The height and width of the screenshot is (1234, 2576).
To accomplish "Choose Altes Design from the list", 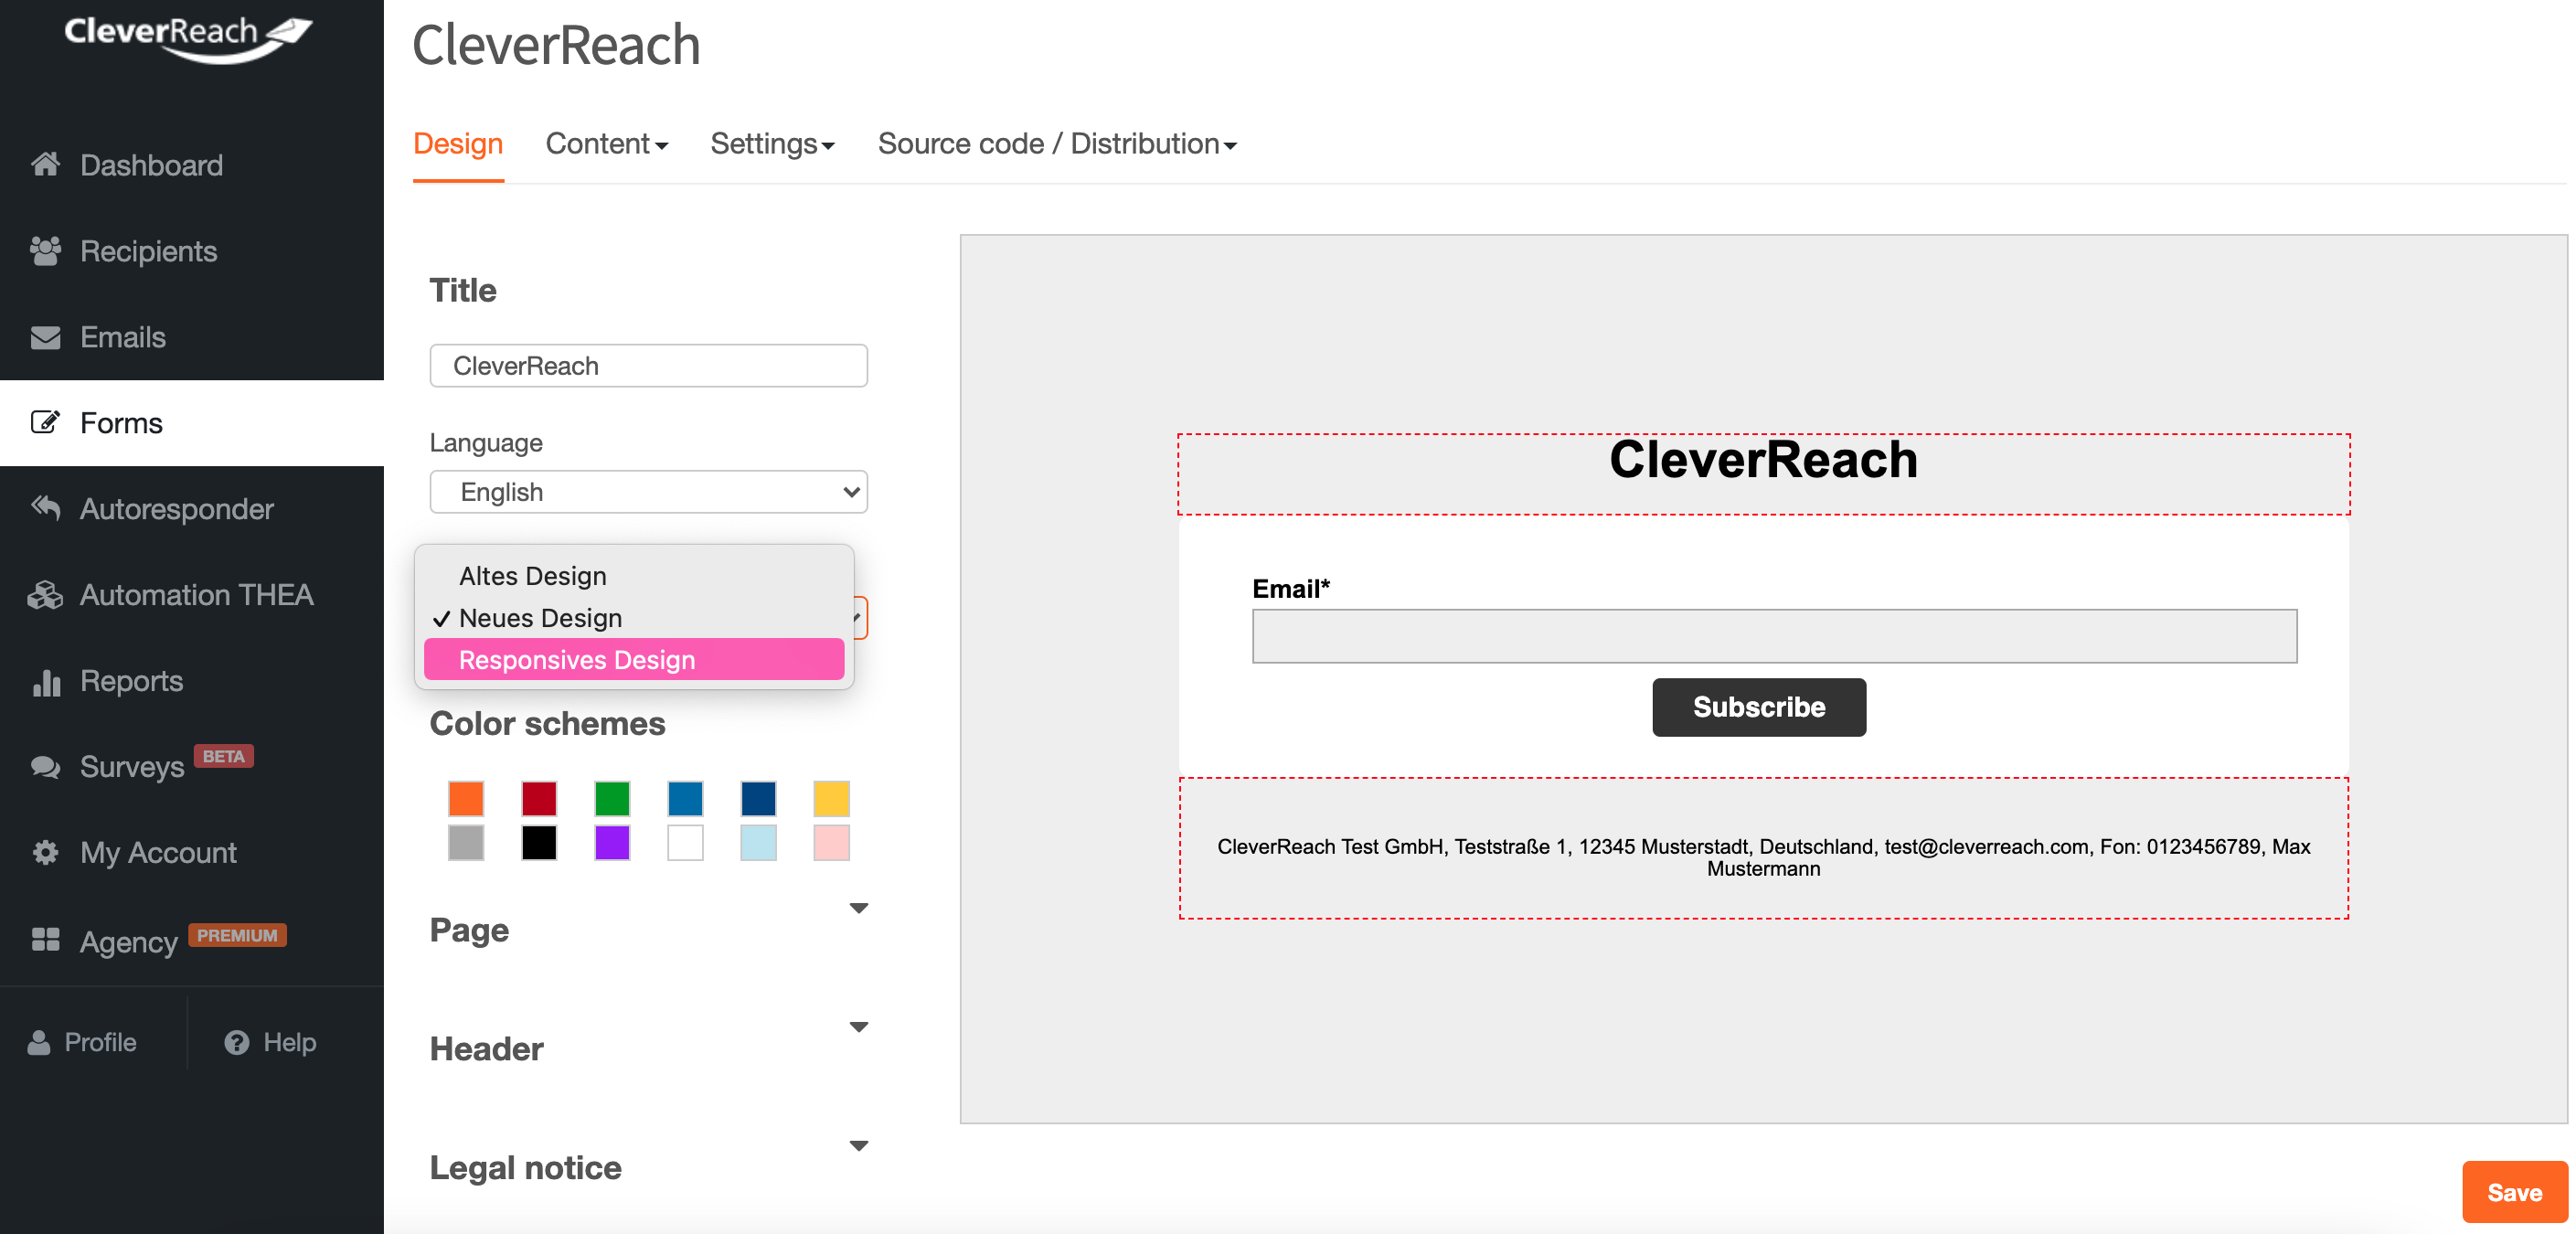I will point(532,576).
